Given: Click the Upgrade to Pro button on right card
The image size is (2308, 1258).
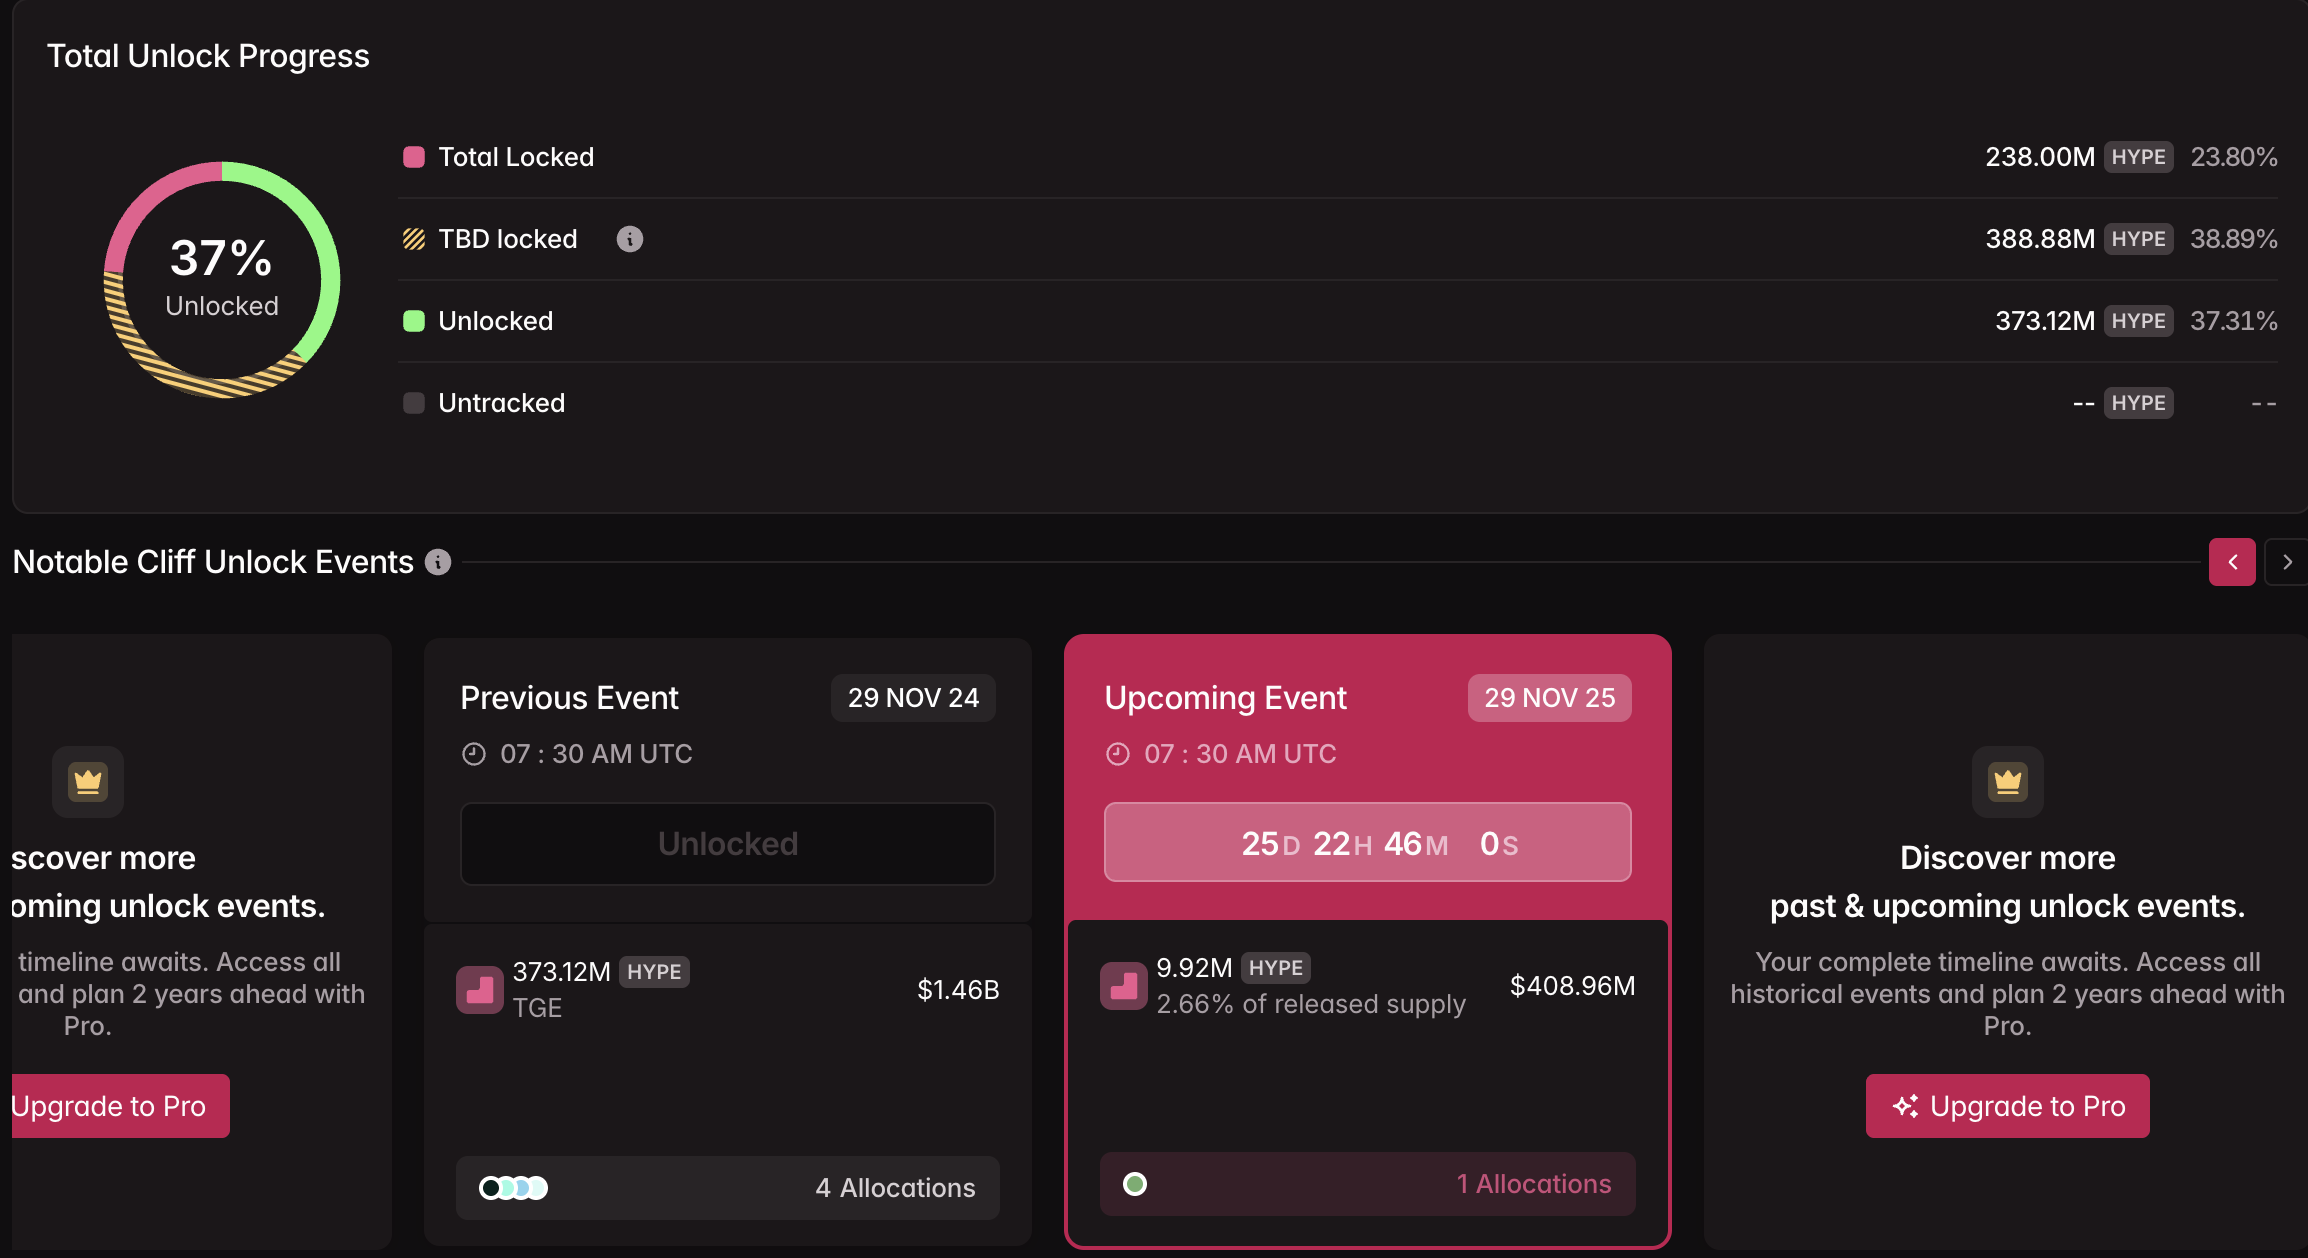Looking at the screenshot, I should coord(2007,1106).
